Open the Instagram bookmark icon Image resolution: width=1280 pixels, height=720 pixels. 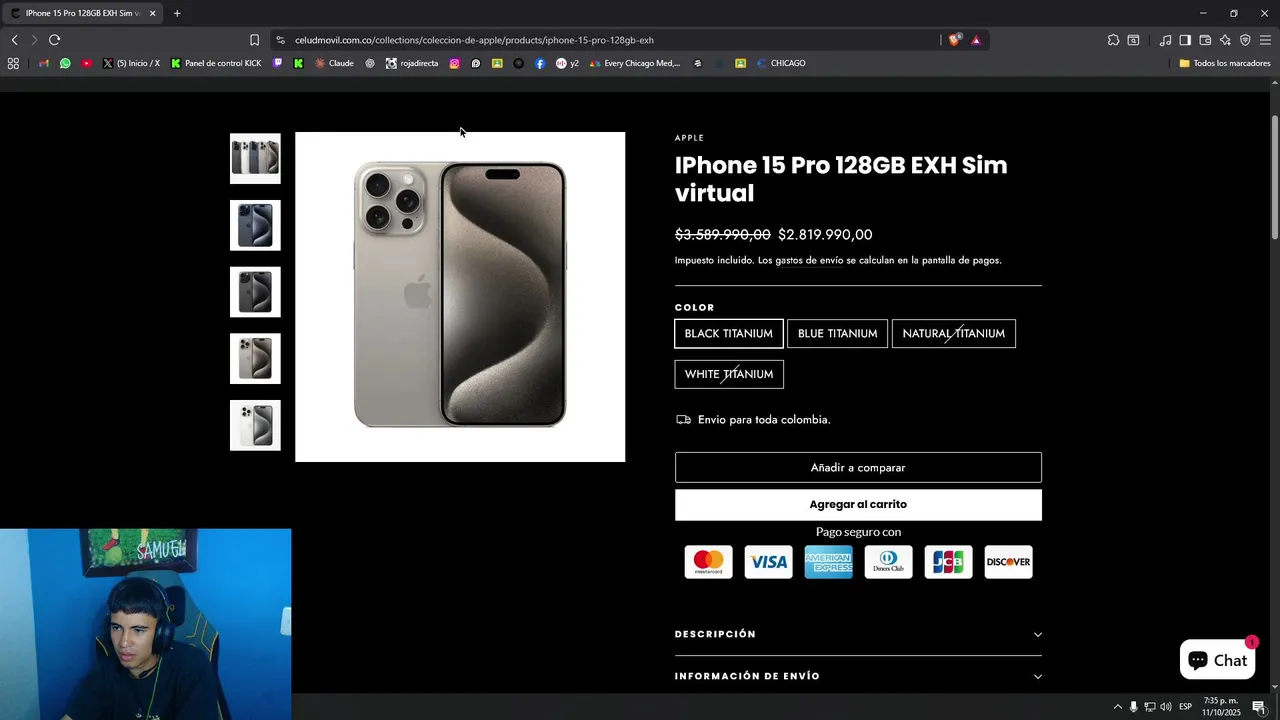(x=454, y=63)
